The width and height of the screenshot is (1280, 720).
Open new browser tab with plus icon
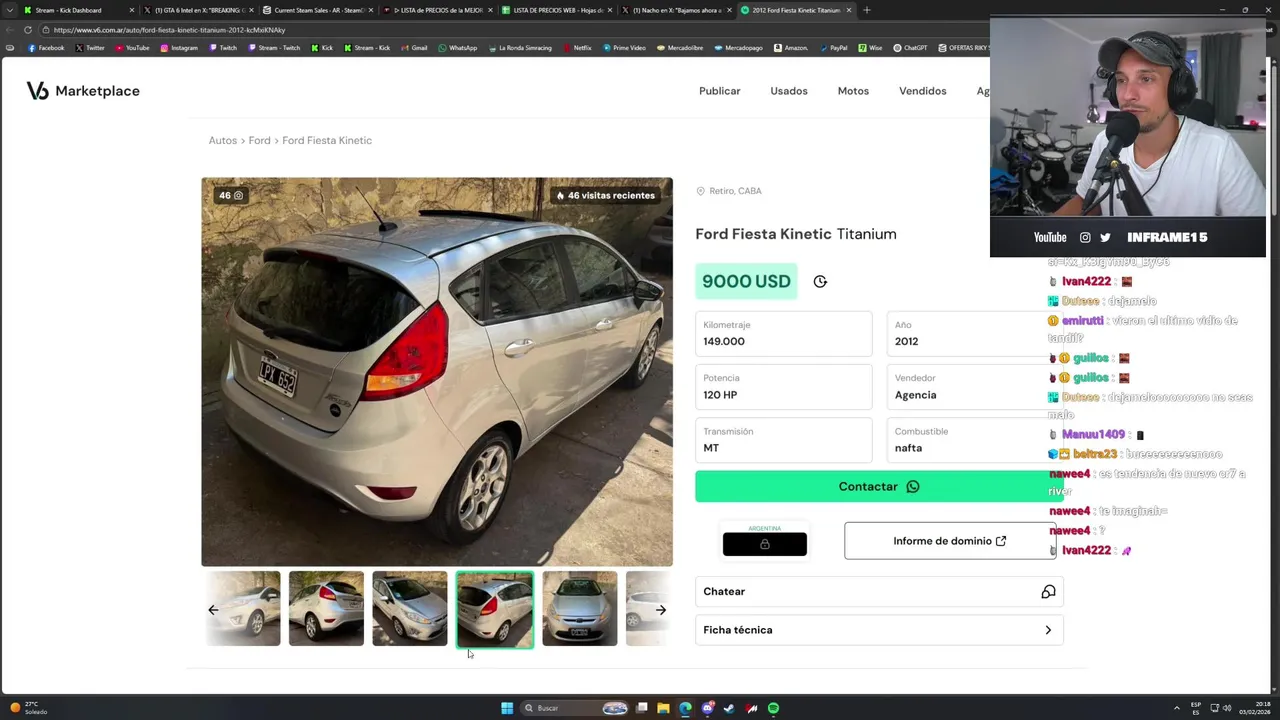point(866,10)
